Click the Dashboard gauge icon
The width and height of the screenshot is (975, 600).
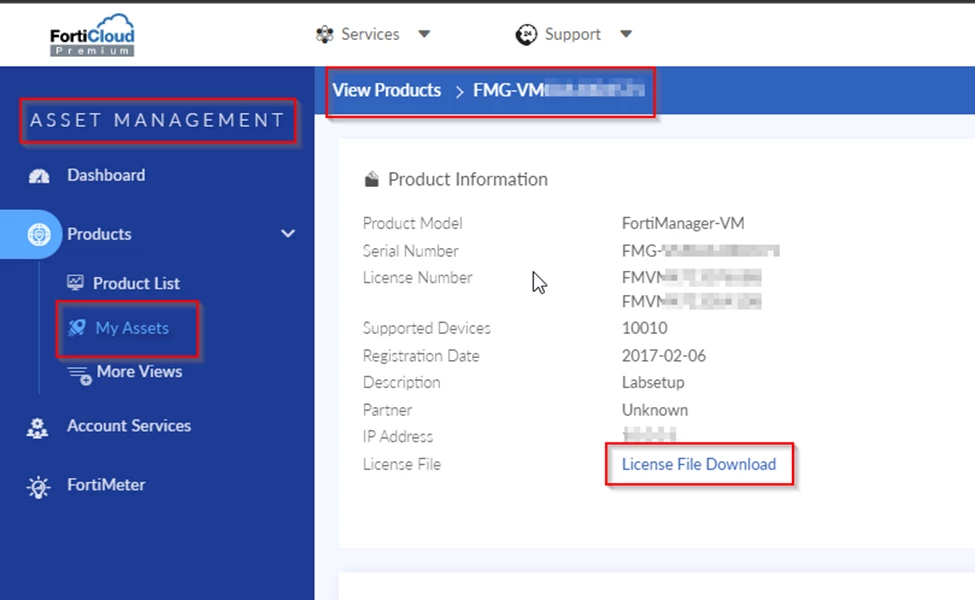[39, 176]
